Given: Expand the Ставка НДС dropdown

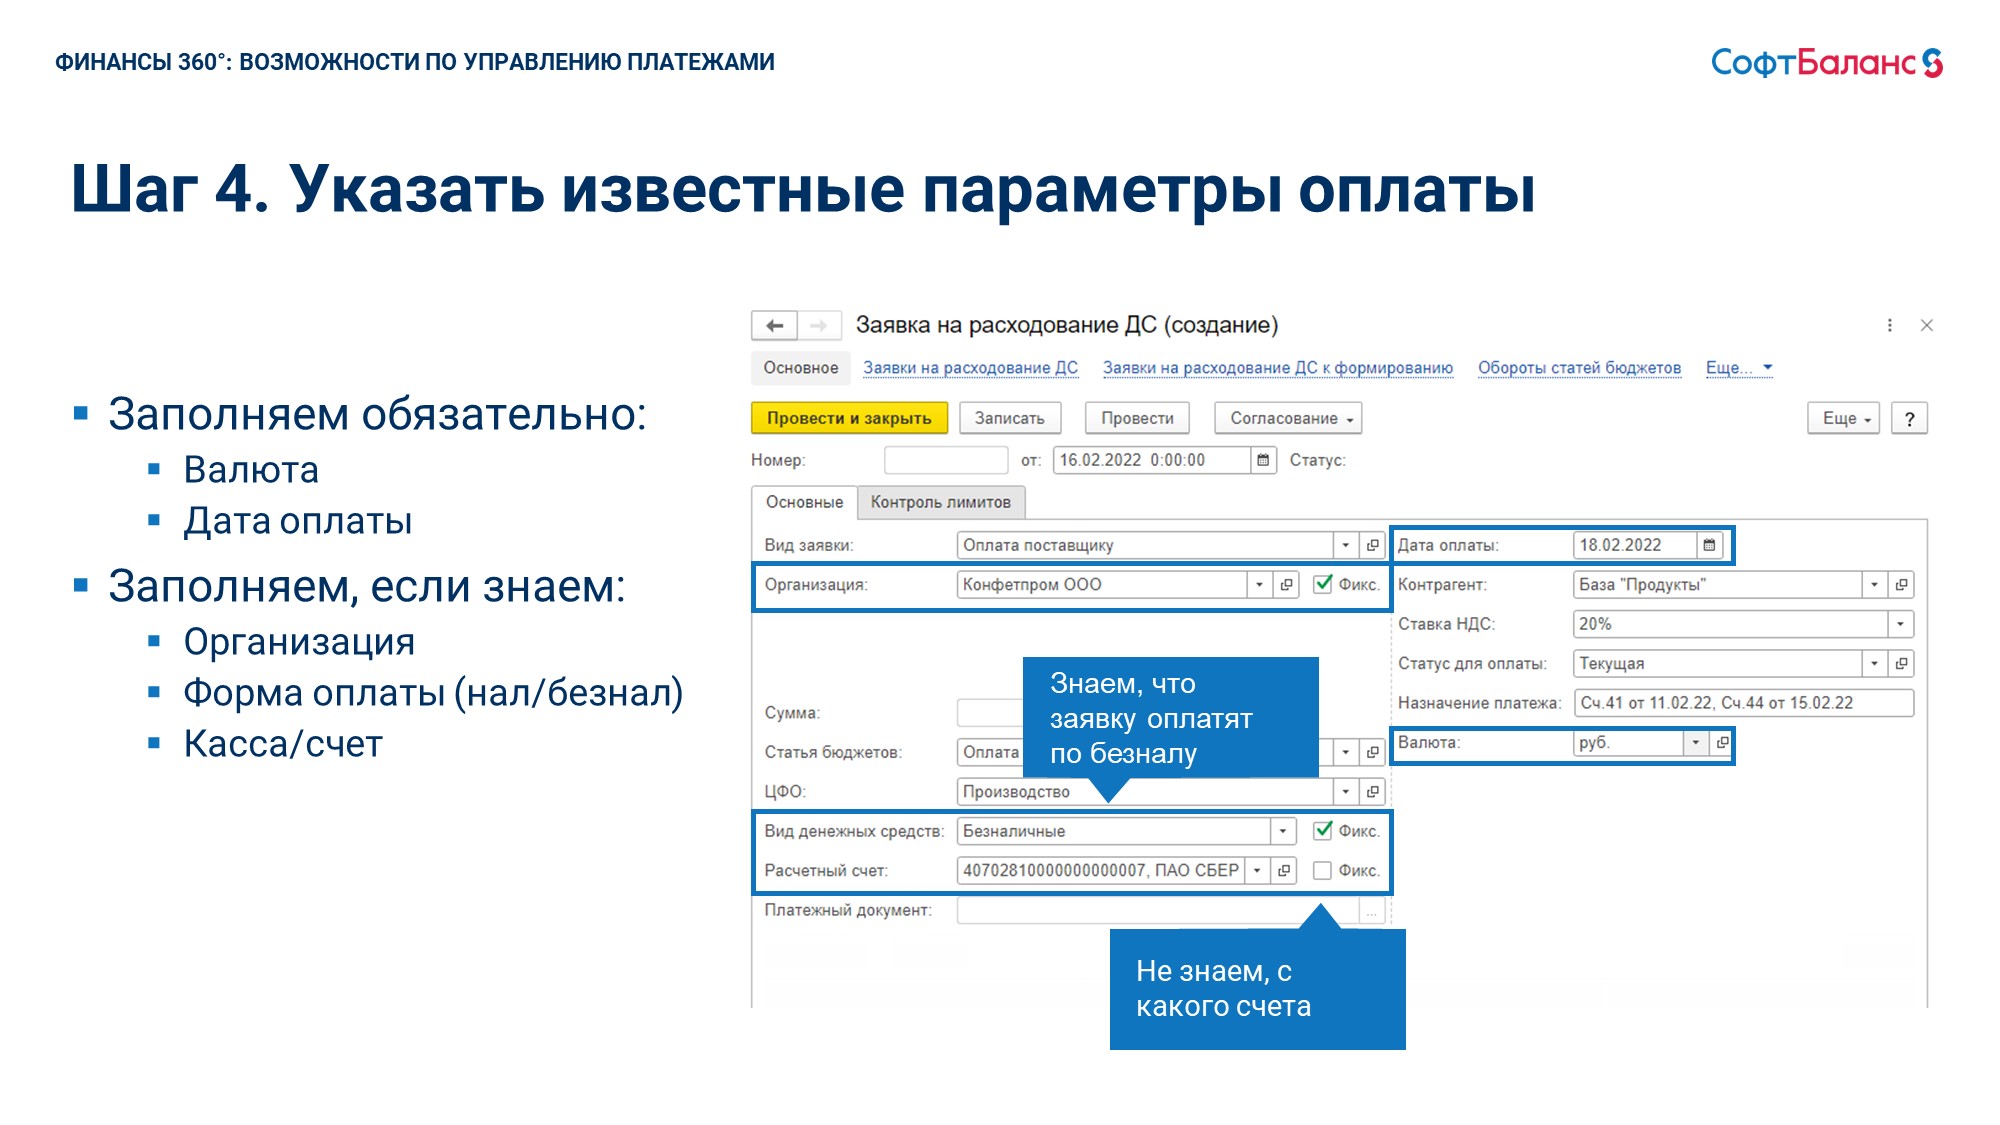Looking at the screenshot, I should click(1900, 624).
